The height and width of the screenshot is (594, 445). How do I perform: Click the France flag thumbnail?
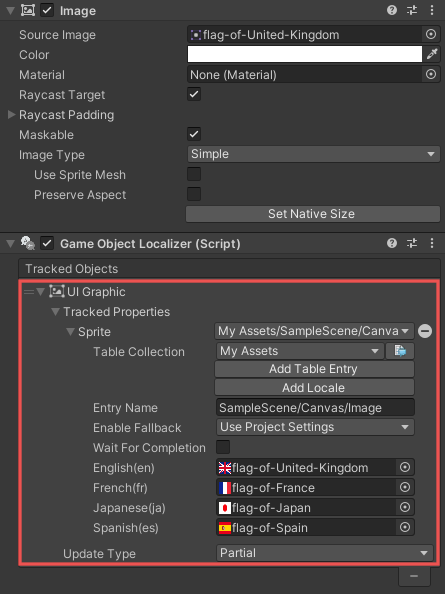coord(225,488)
